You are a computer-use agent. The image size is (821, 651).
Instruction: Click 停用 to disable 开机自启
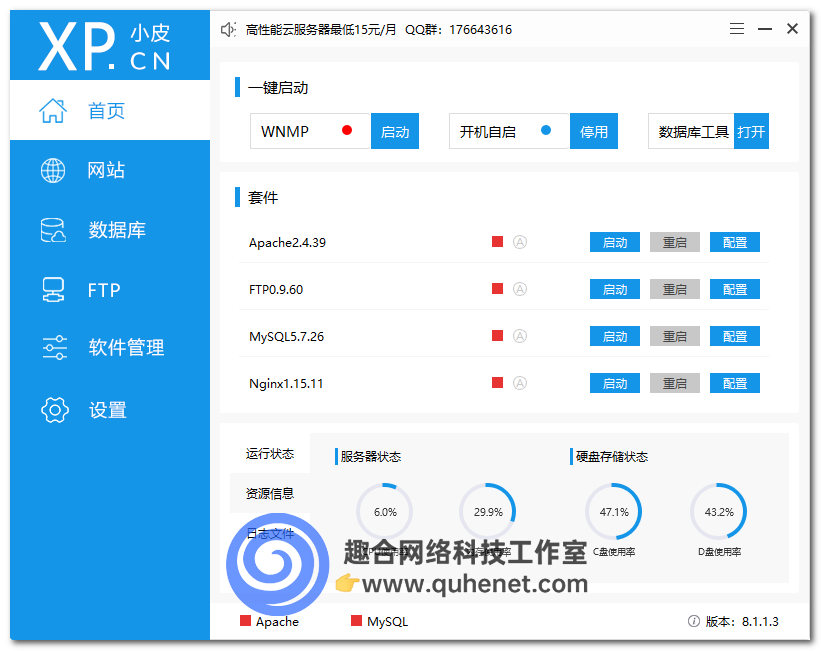pos(594,131)
